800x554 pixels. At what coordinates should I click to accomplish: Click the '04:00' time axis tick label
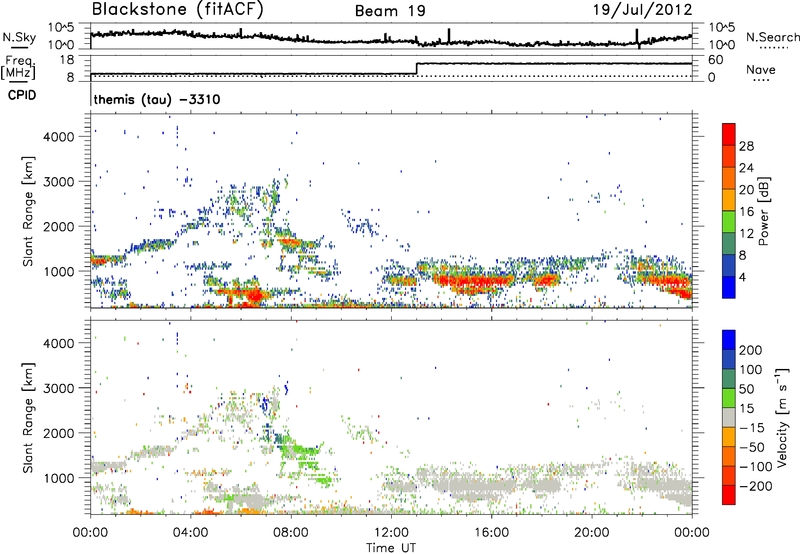(x=190, y=533)
